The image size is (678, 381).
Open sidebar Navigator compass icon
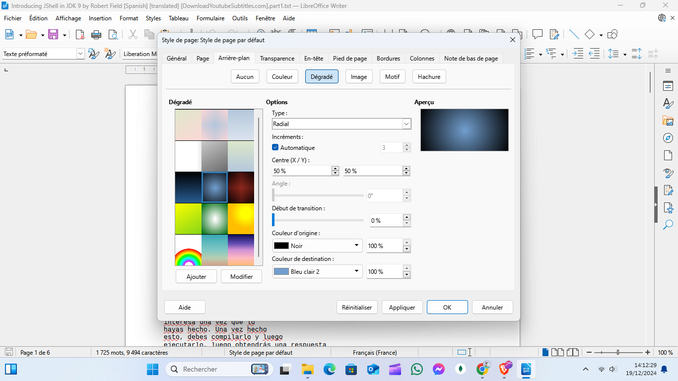click(668, 138)
